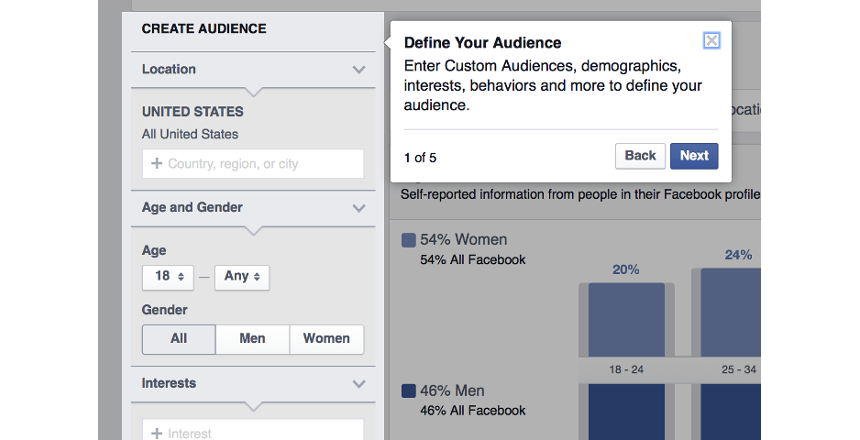Select All under Gender

click(x=178, y=339)
